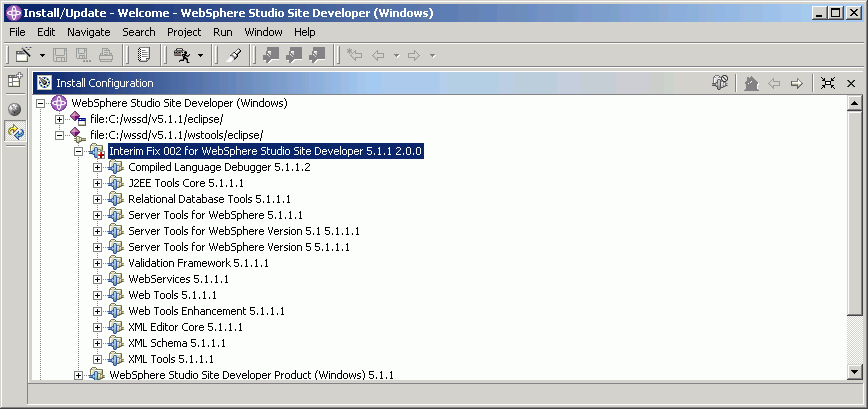Close the Install Configuration view
This screenshot has width=868, height=409.
(851, 84)
